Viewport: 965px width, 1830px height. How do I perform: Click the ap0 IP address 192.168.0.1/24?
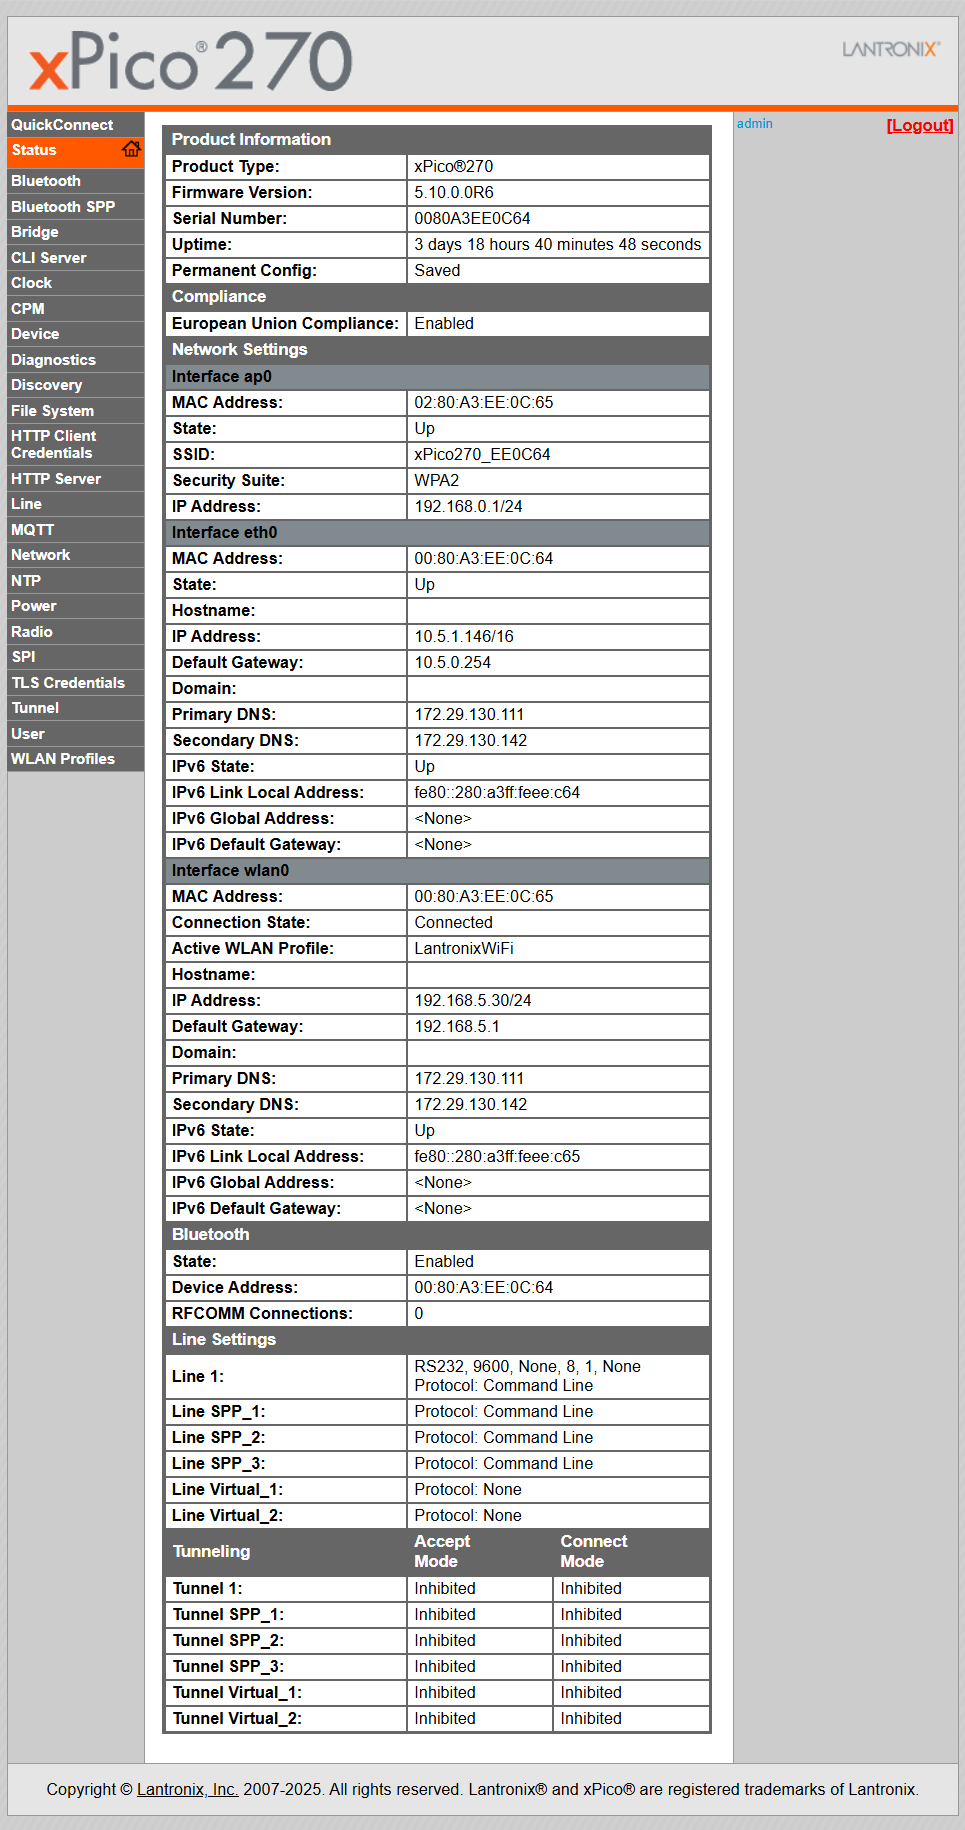point(468,507)
